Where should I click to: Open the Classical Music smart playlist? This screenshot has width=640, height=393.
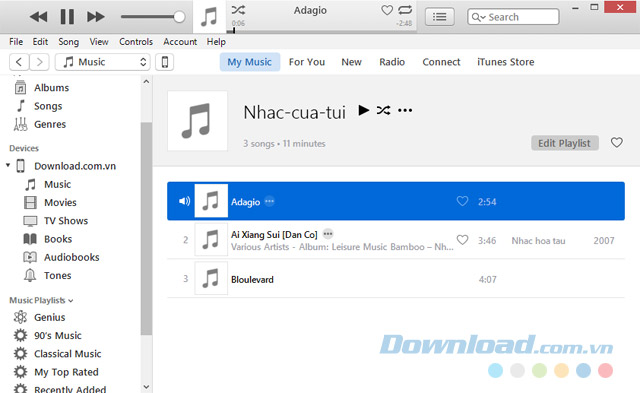point(67,354)
